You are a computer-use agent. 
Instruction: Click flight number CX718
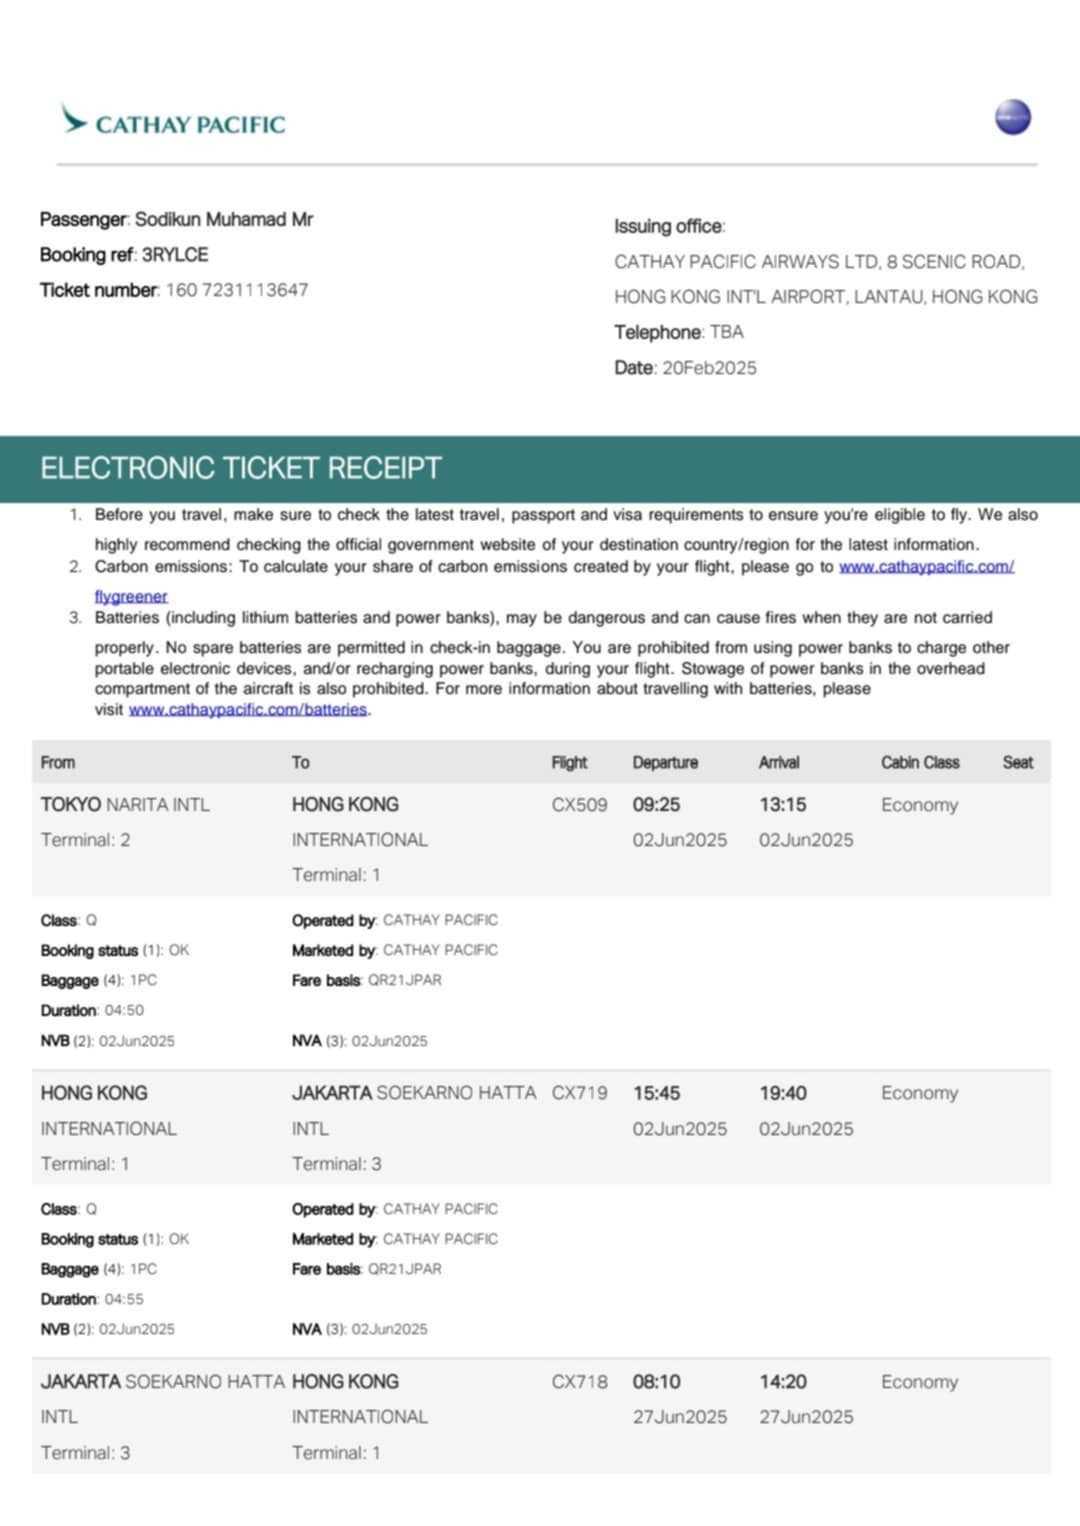579,1382
